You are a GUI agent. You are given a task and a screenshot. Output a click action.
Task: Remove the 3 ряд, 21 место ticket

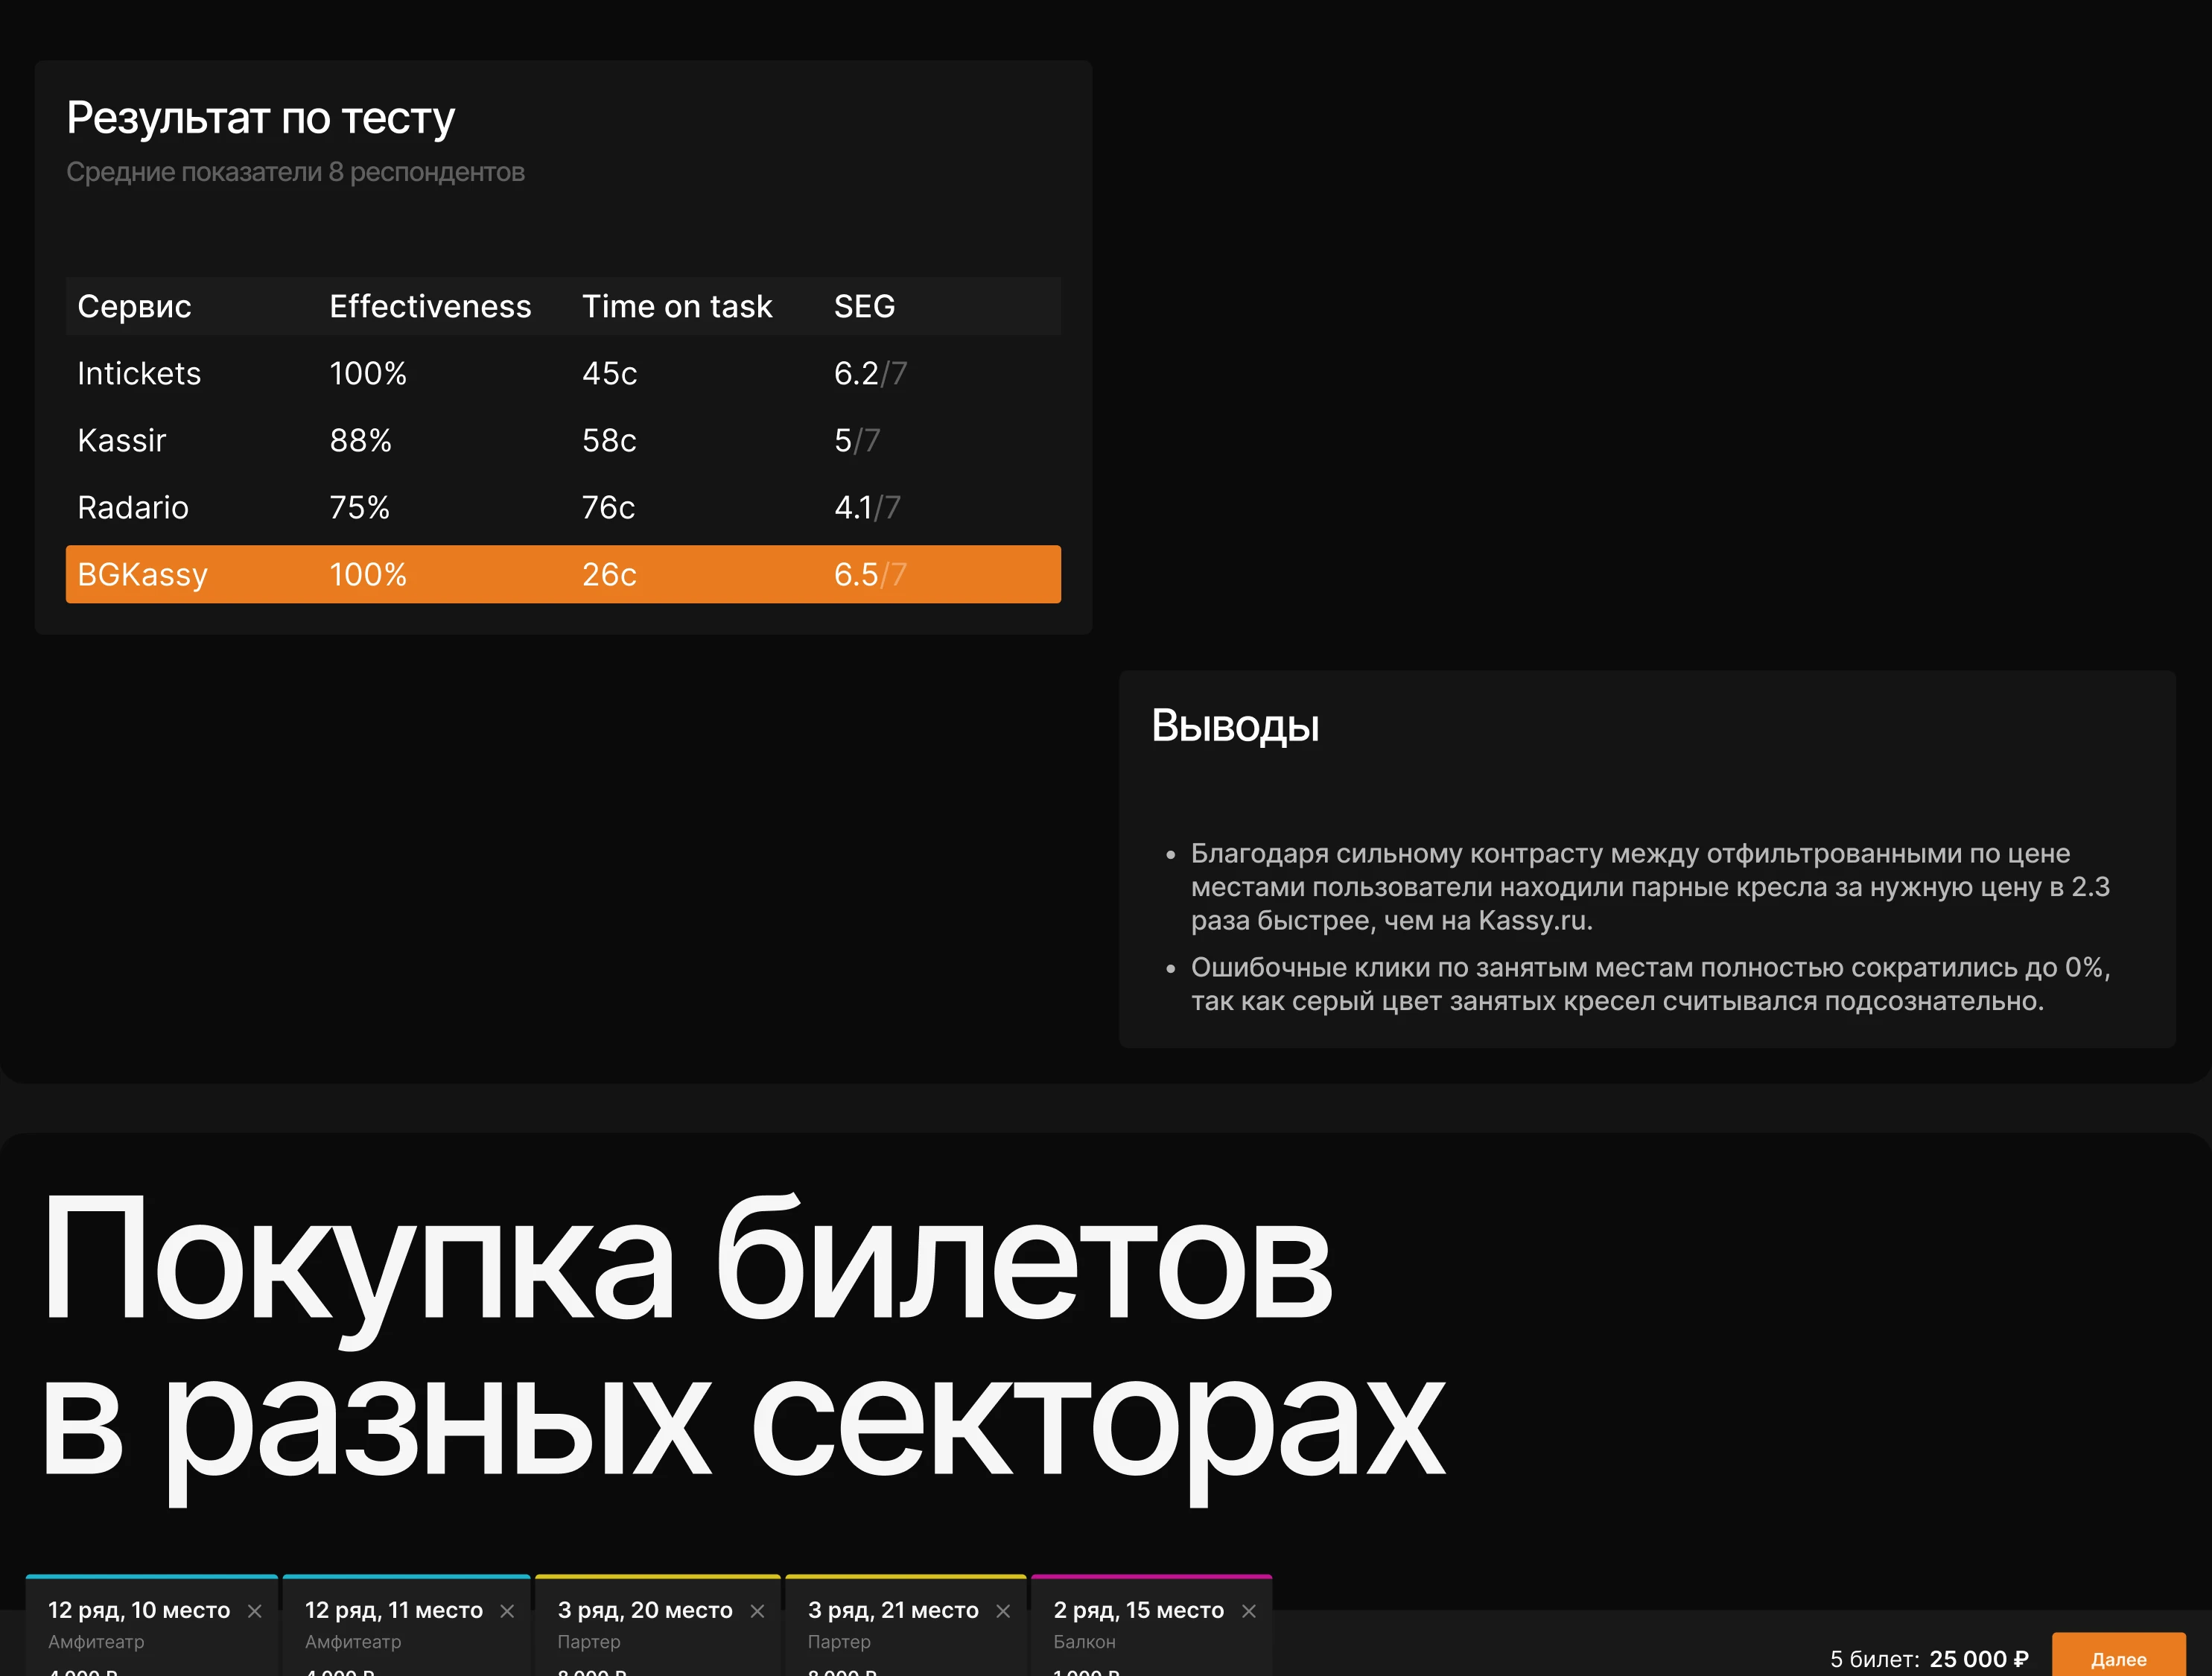(1003, 1611)
